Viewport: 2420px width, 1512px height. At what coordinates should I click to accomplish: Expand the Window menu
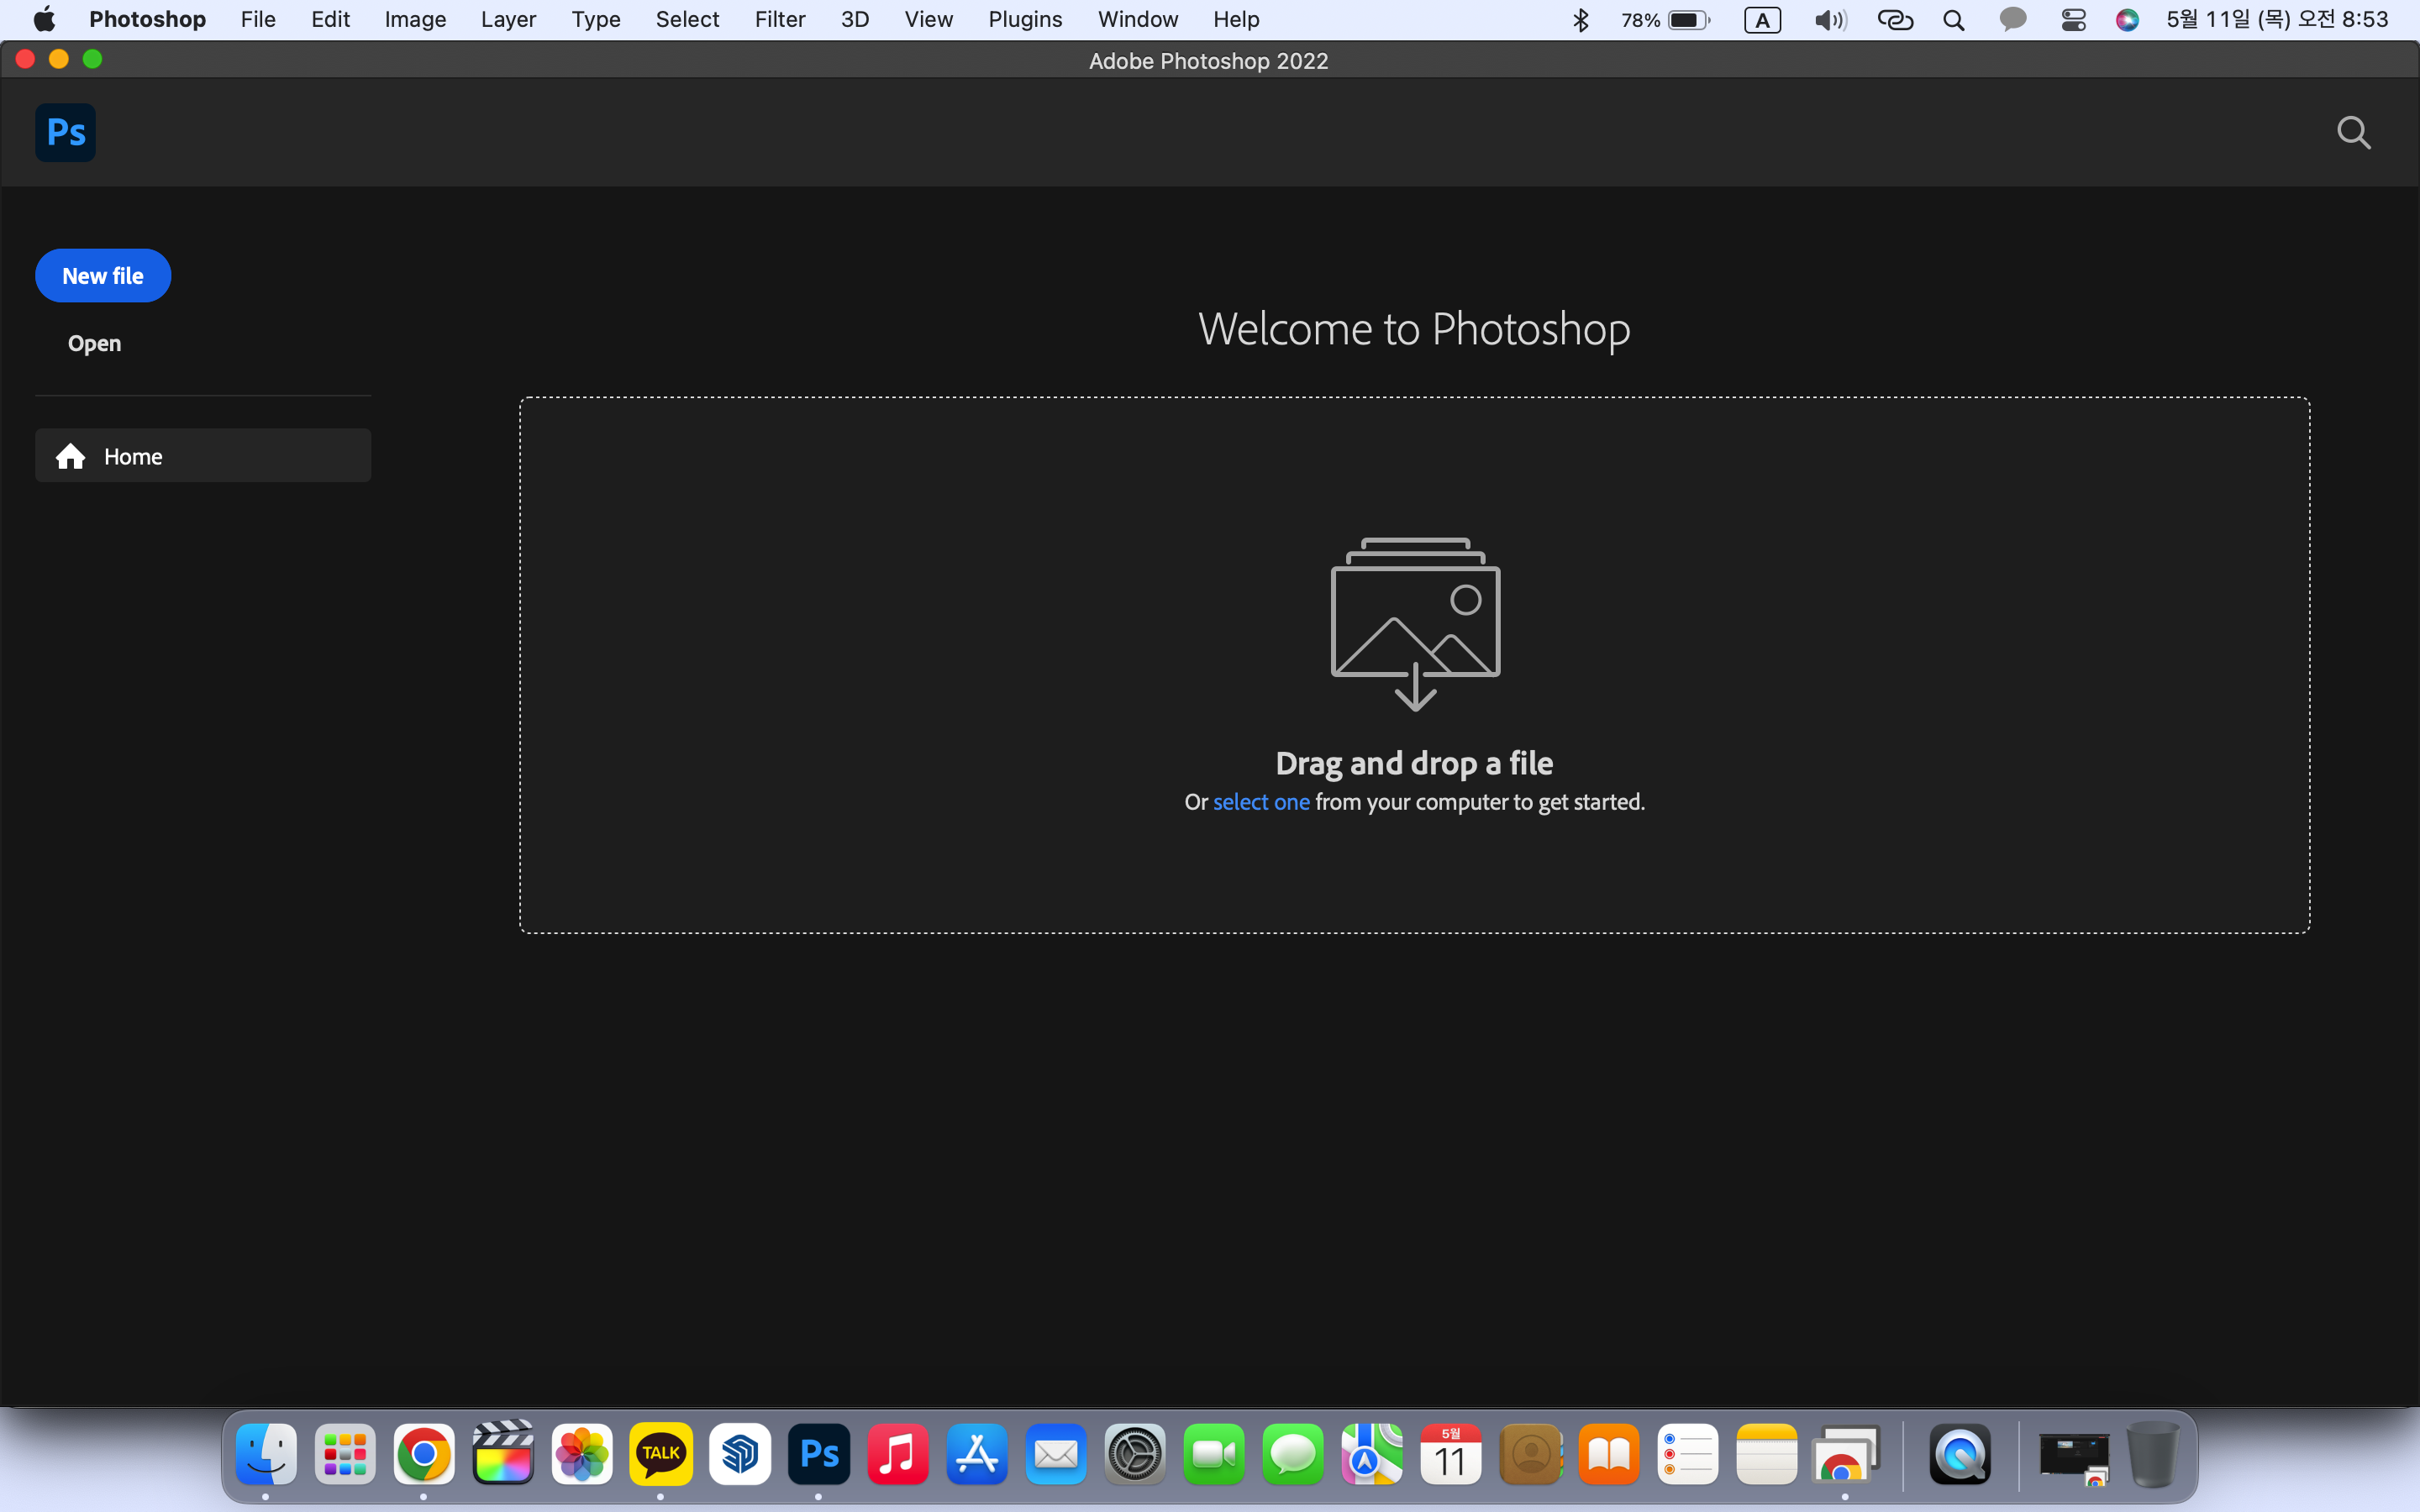coord(1137,20)
